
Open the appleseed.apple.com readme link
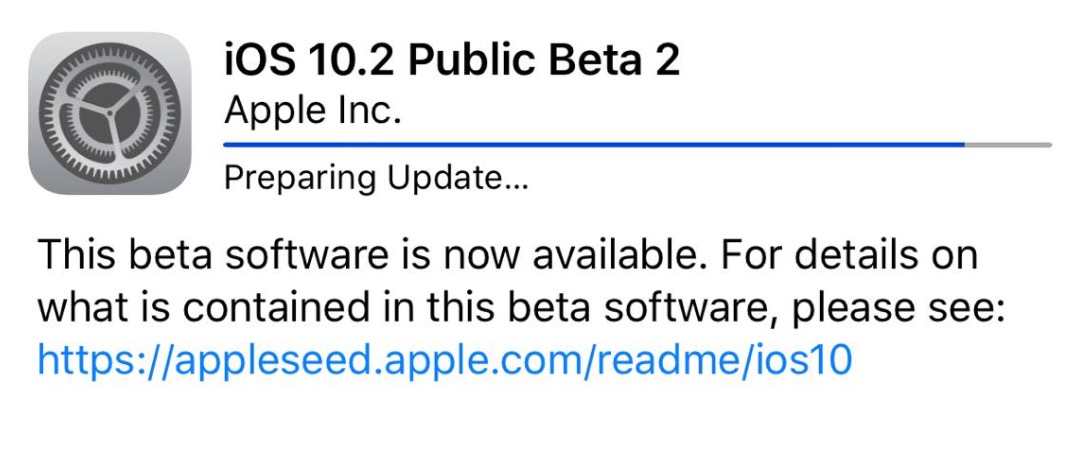pyautogui.click(x=445, y=360)
